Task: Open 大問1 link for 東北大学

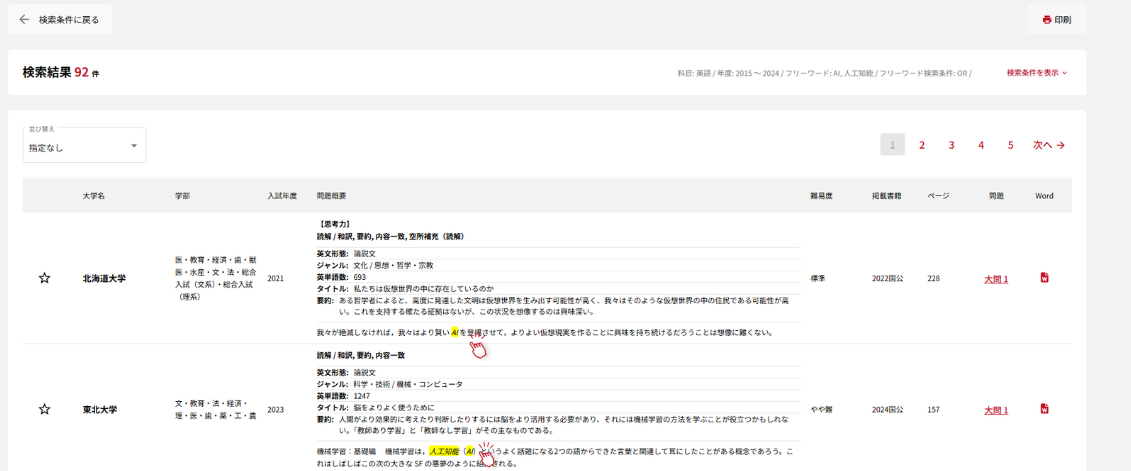Action: pos(995,410)
